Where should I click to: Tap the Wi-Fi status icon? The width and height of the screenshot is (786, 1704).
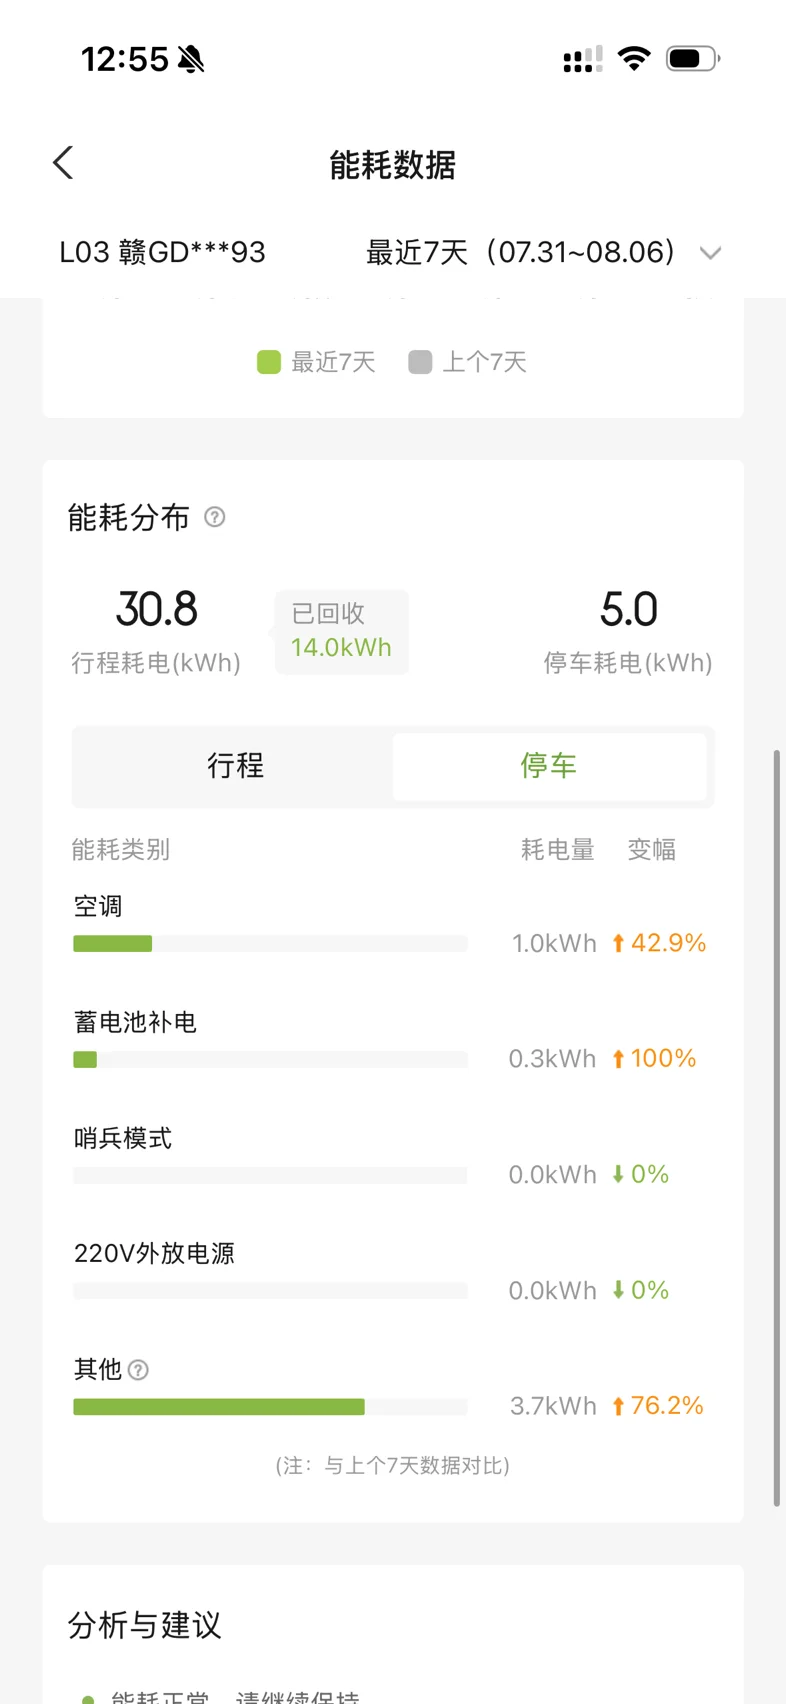[634, 58]
